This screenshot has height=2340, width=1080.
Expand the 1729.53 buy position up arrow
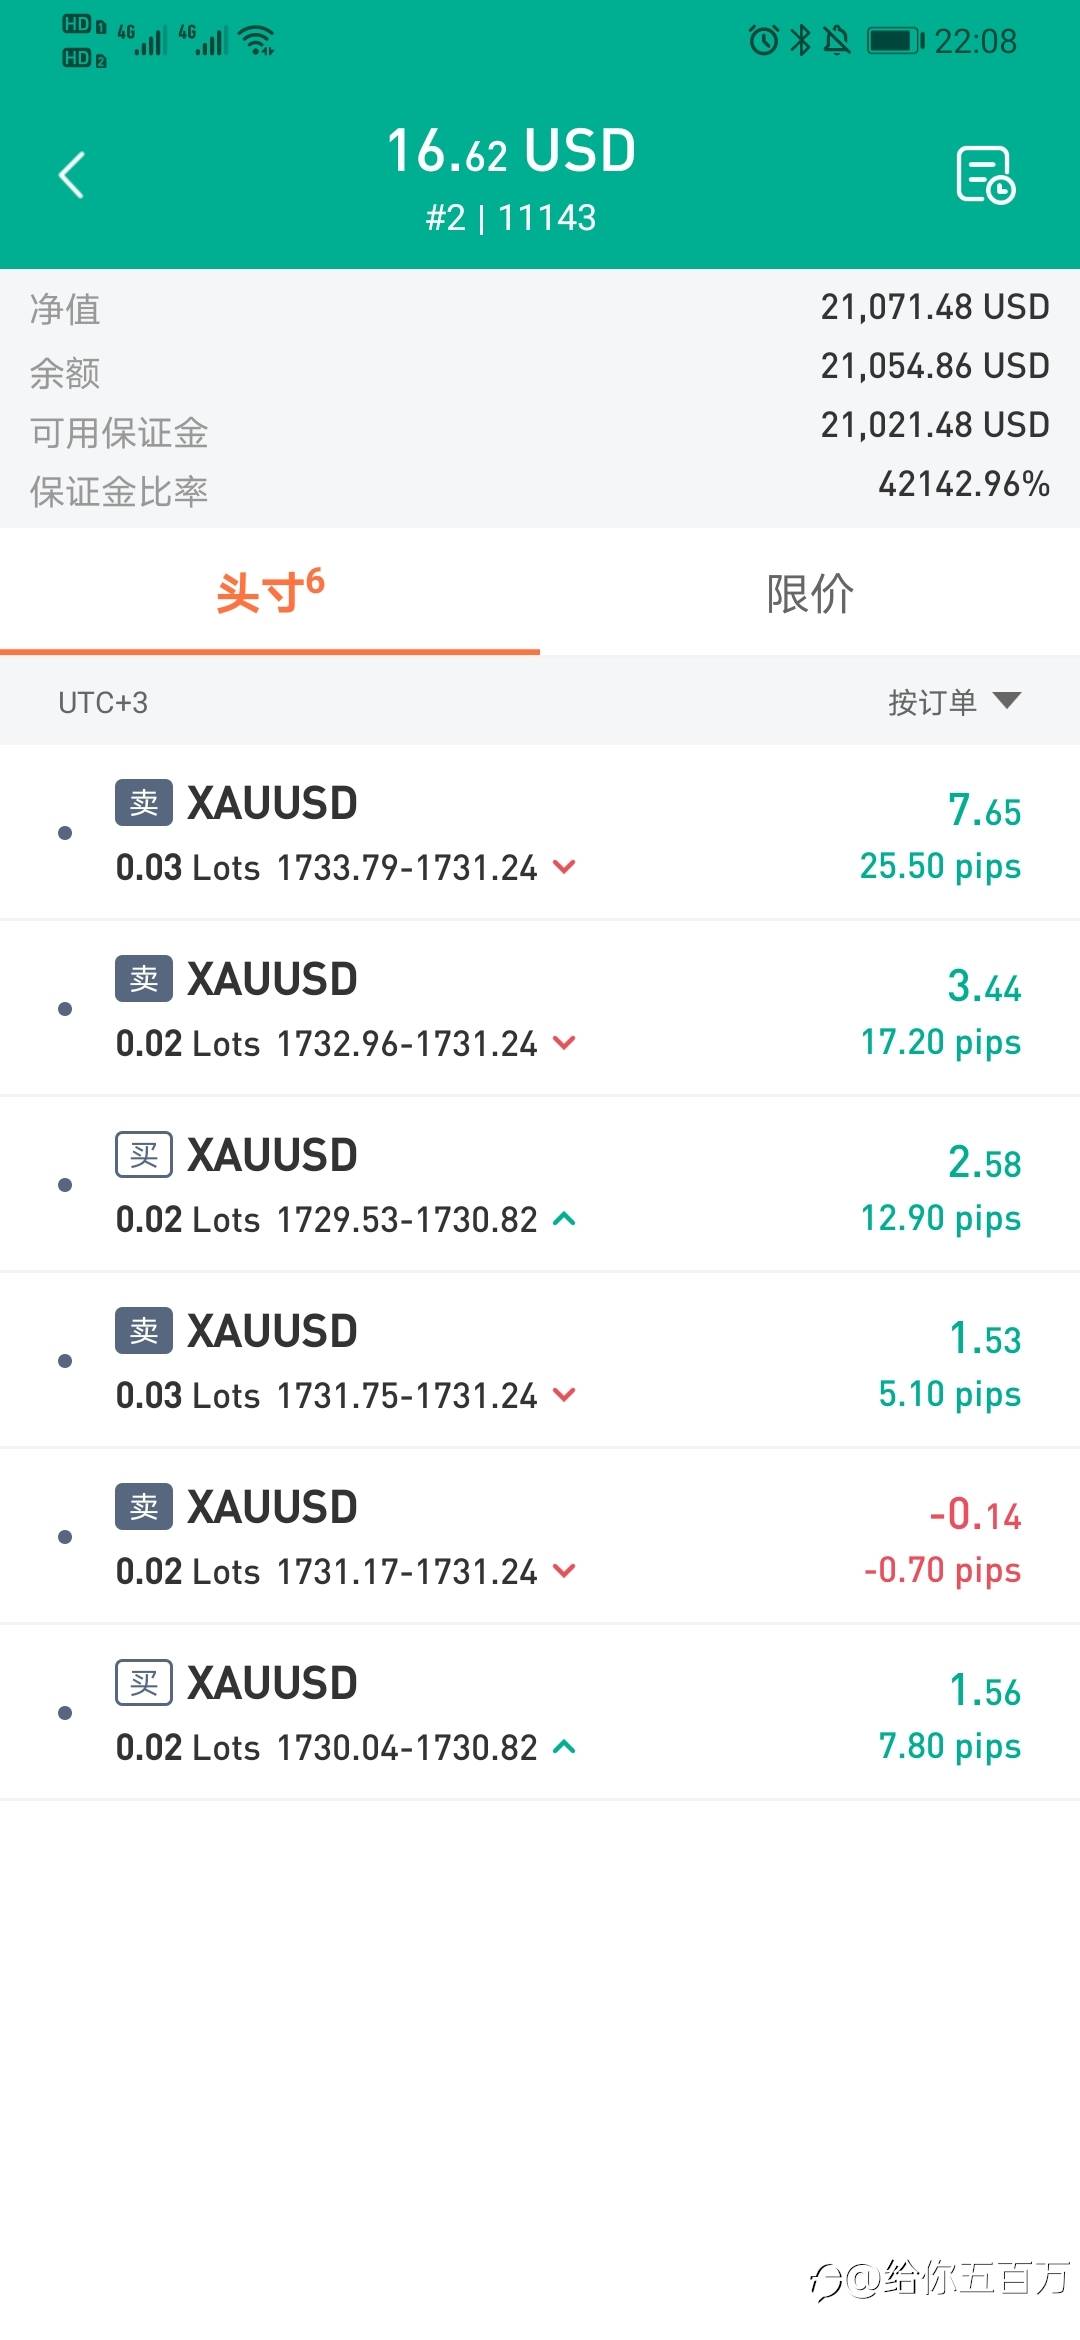tap(564, 1219)
